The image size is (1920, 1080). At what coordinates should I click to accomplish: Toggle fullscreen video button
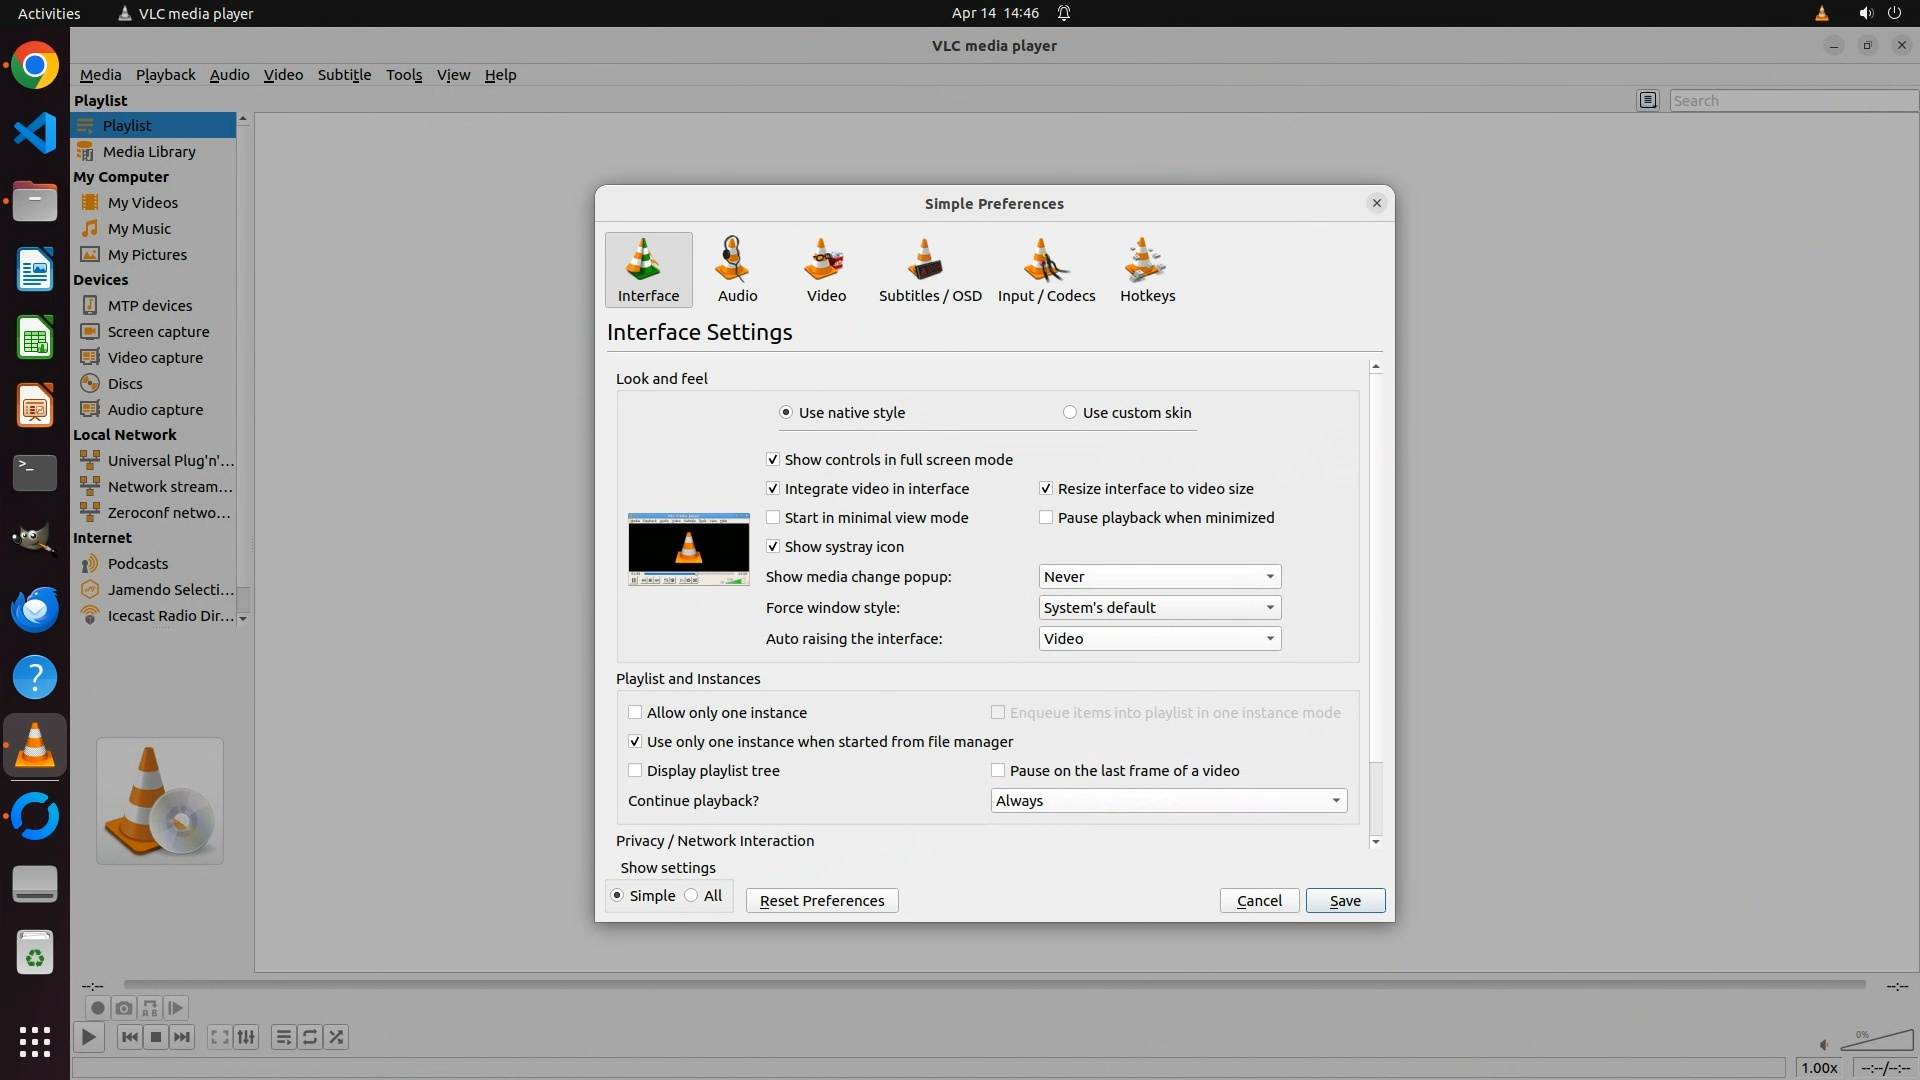pyautogui.click(x=220, y=1037)
